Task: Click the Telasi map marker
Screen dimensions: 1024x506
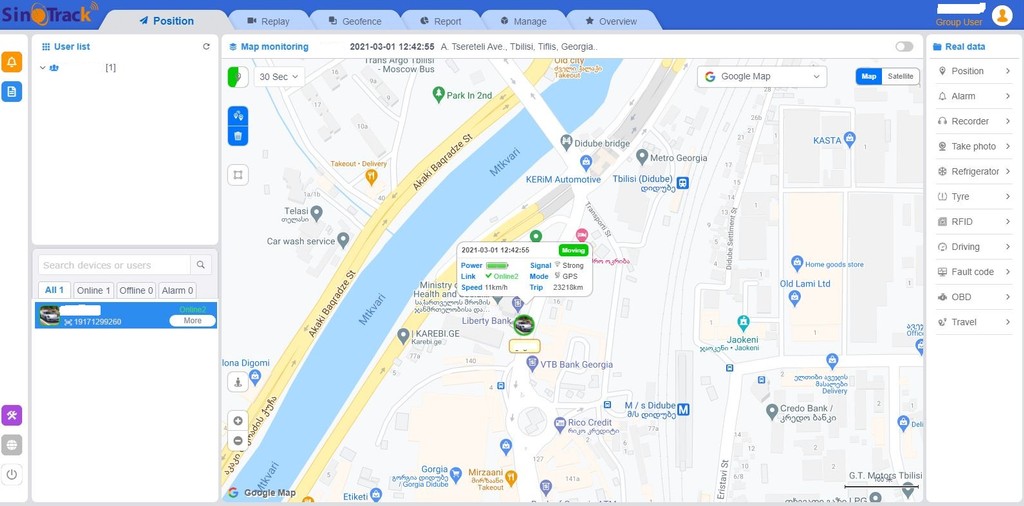Action: click(317, 212)
